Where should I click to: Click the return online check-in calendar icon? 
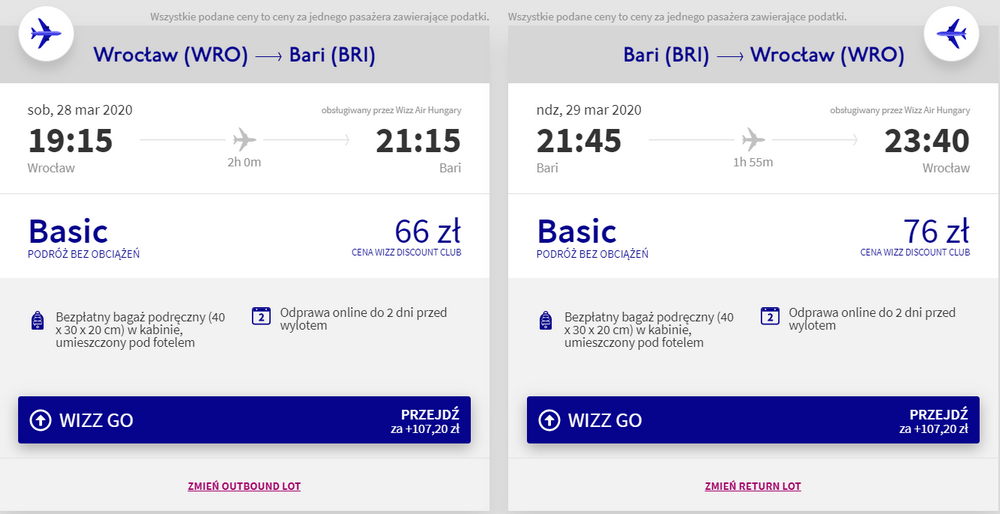770,316
